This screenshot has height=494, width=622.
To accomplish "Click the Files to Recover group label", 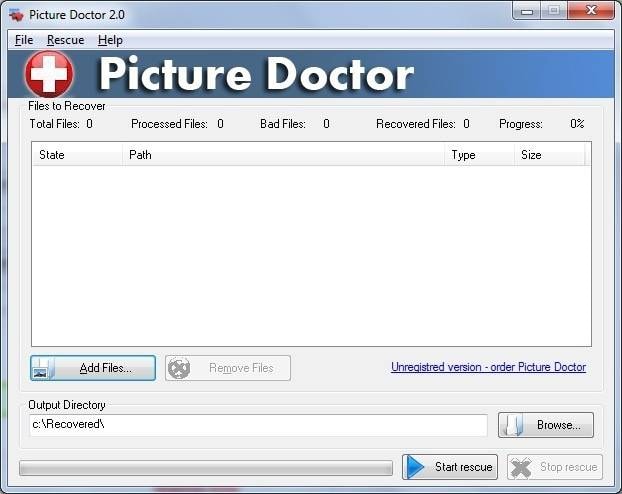I will pyautogui.click(x=67, y=106).
